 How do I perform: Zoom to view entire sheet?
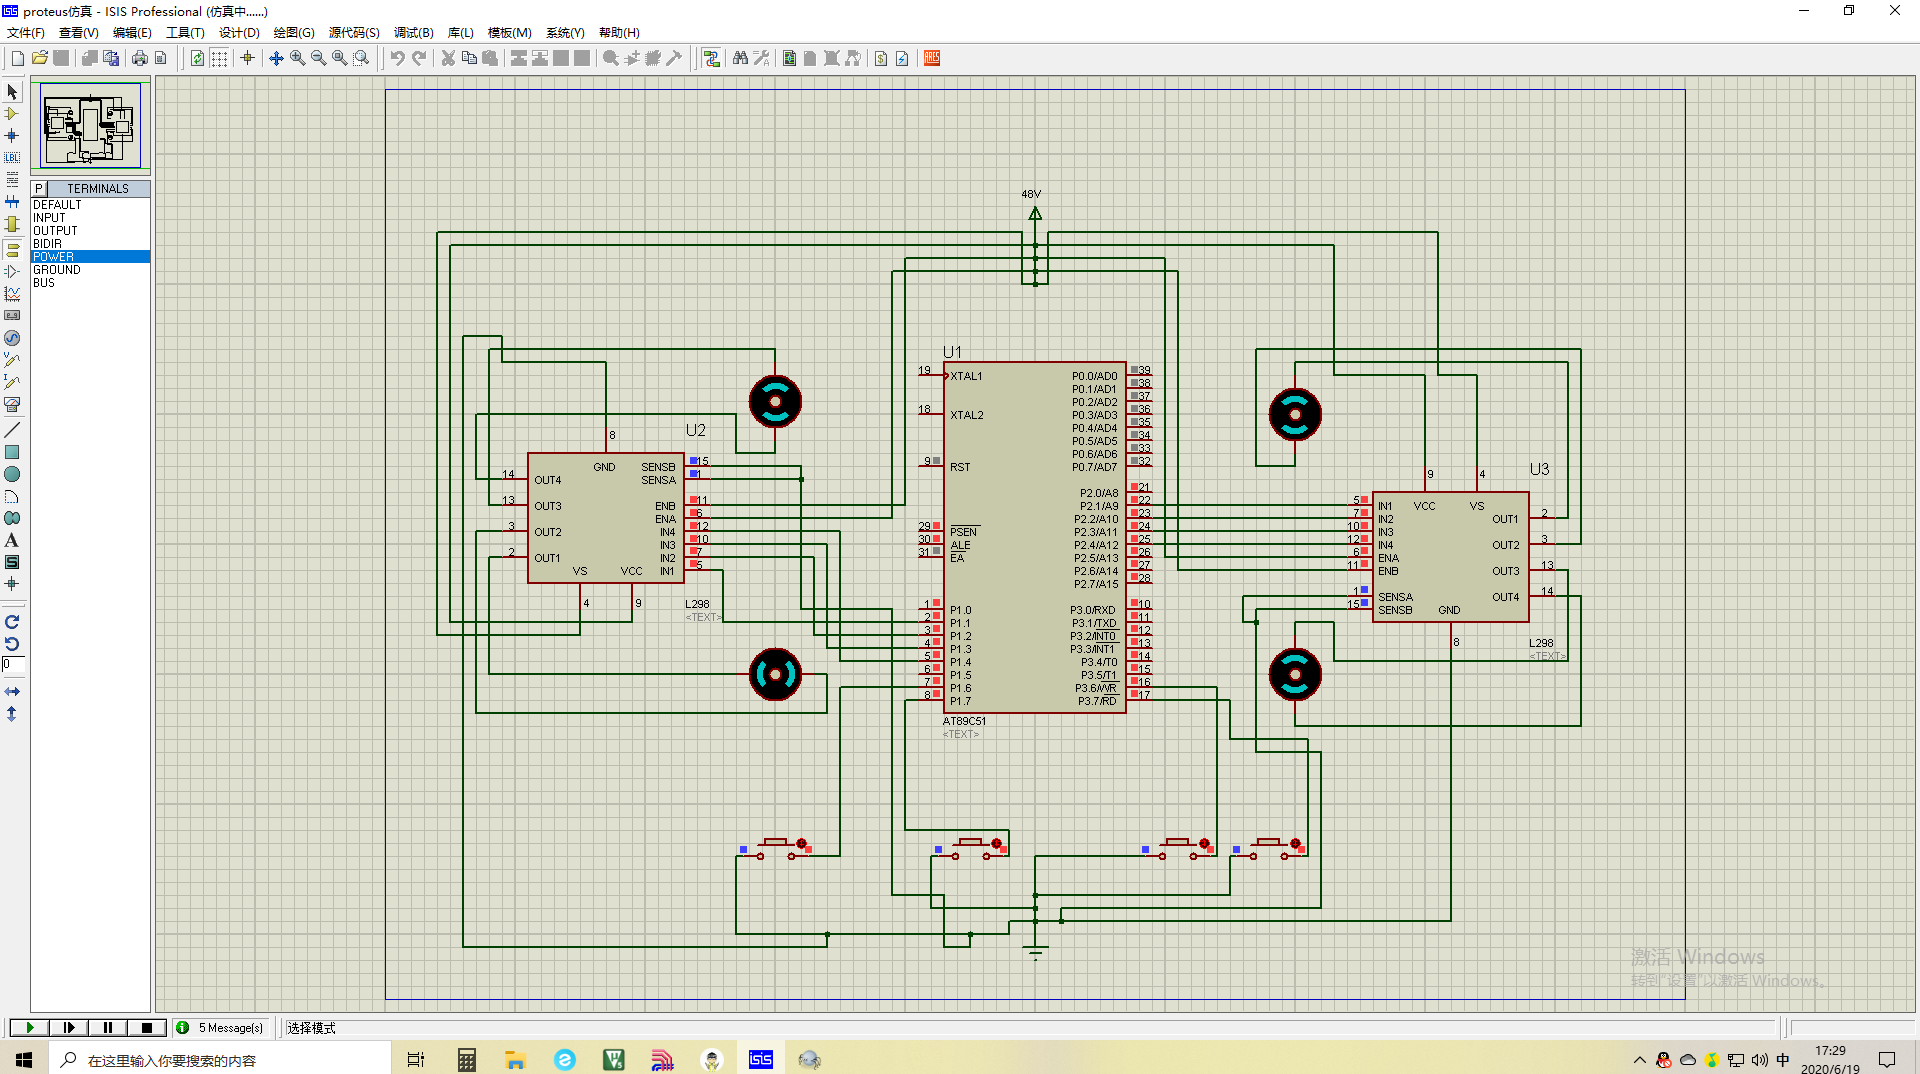340,58
